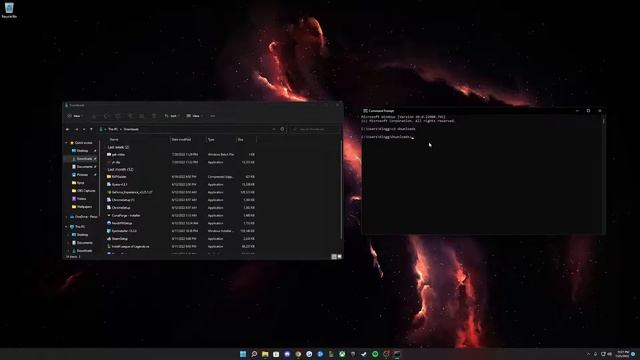The width and height of the screenshot is (640, 360).
Task: Click 'Downloads' in the address breadcrumb
Action: (131, 129)
